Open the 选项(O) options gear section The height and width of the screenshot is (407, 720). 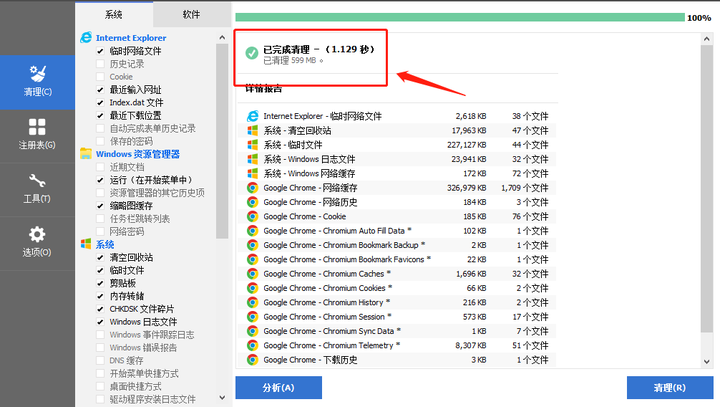(x=37, y=243)
